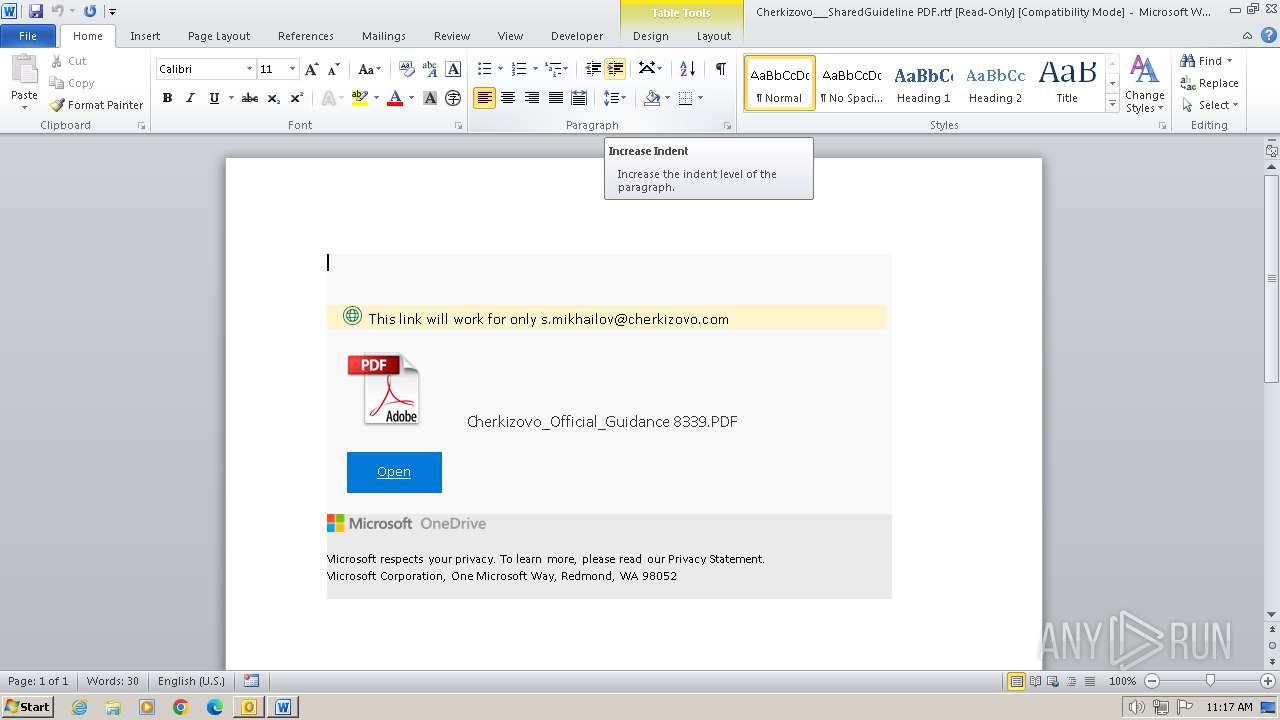Screen dimensions: 1280x720
Task: Click the Word Help question mark icon
Action: click(1269, 35)
